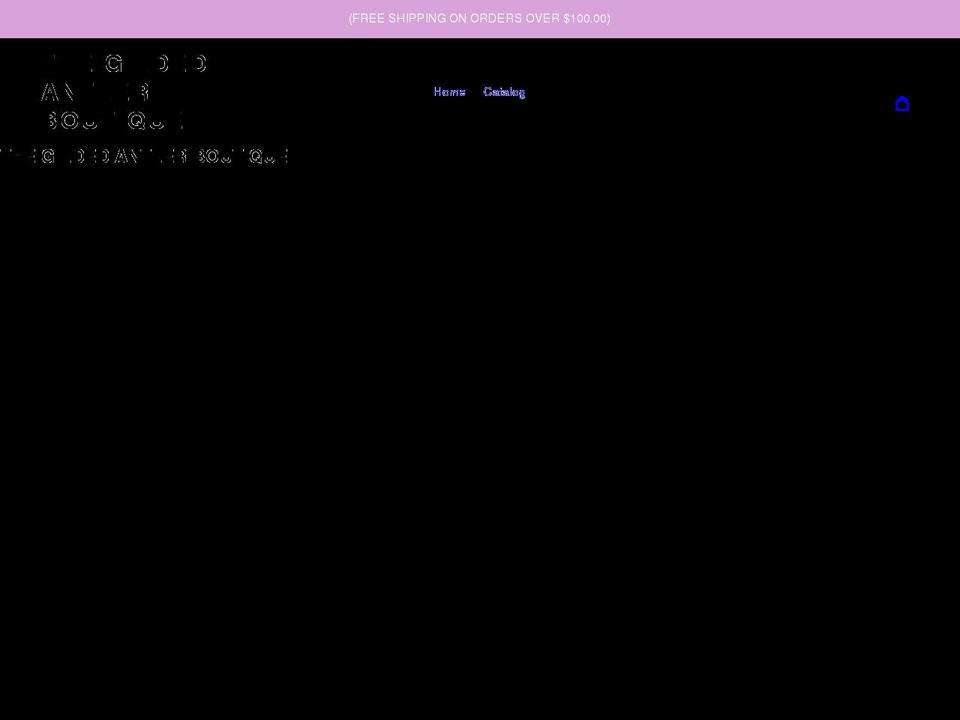
Task: Return to the homepage using Home
Action: pyautogui.click(x=449, y=92)
